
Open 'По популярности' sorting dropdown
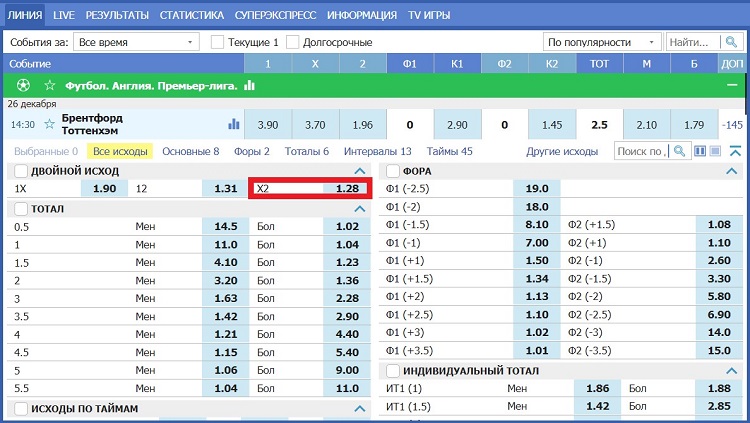point(602,42)
